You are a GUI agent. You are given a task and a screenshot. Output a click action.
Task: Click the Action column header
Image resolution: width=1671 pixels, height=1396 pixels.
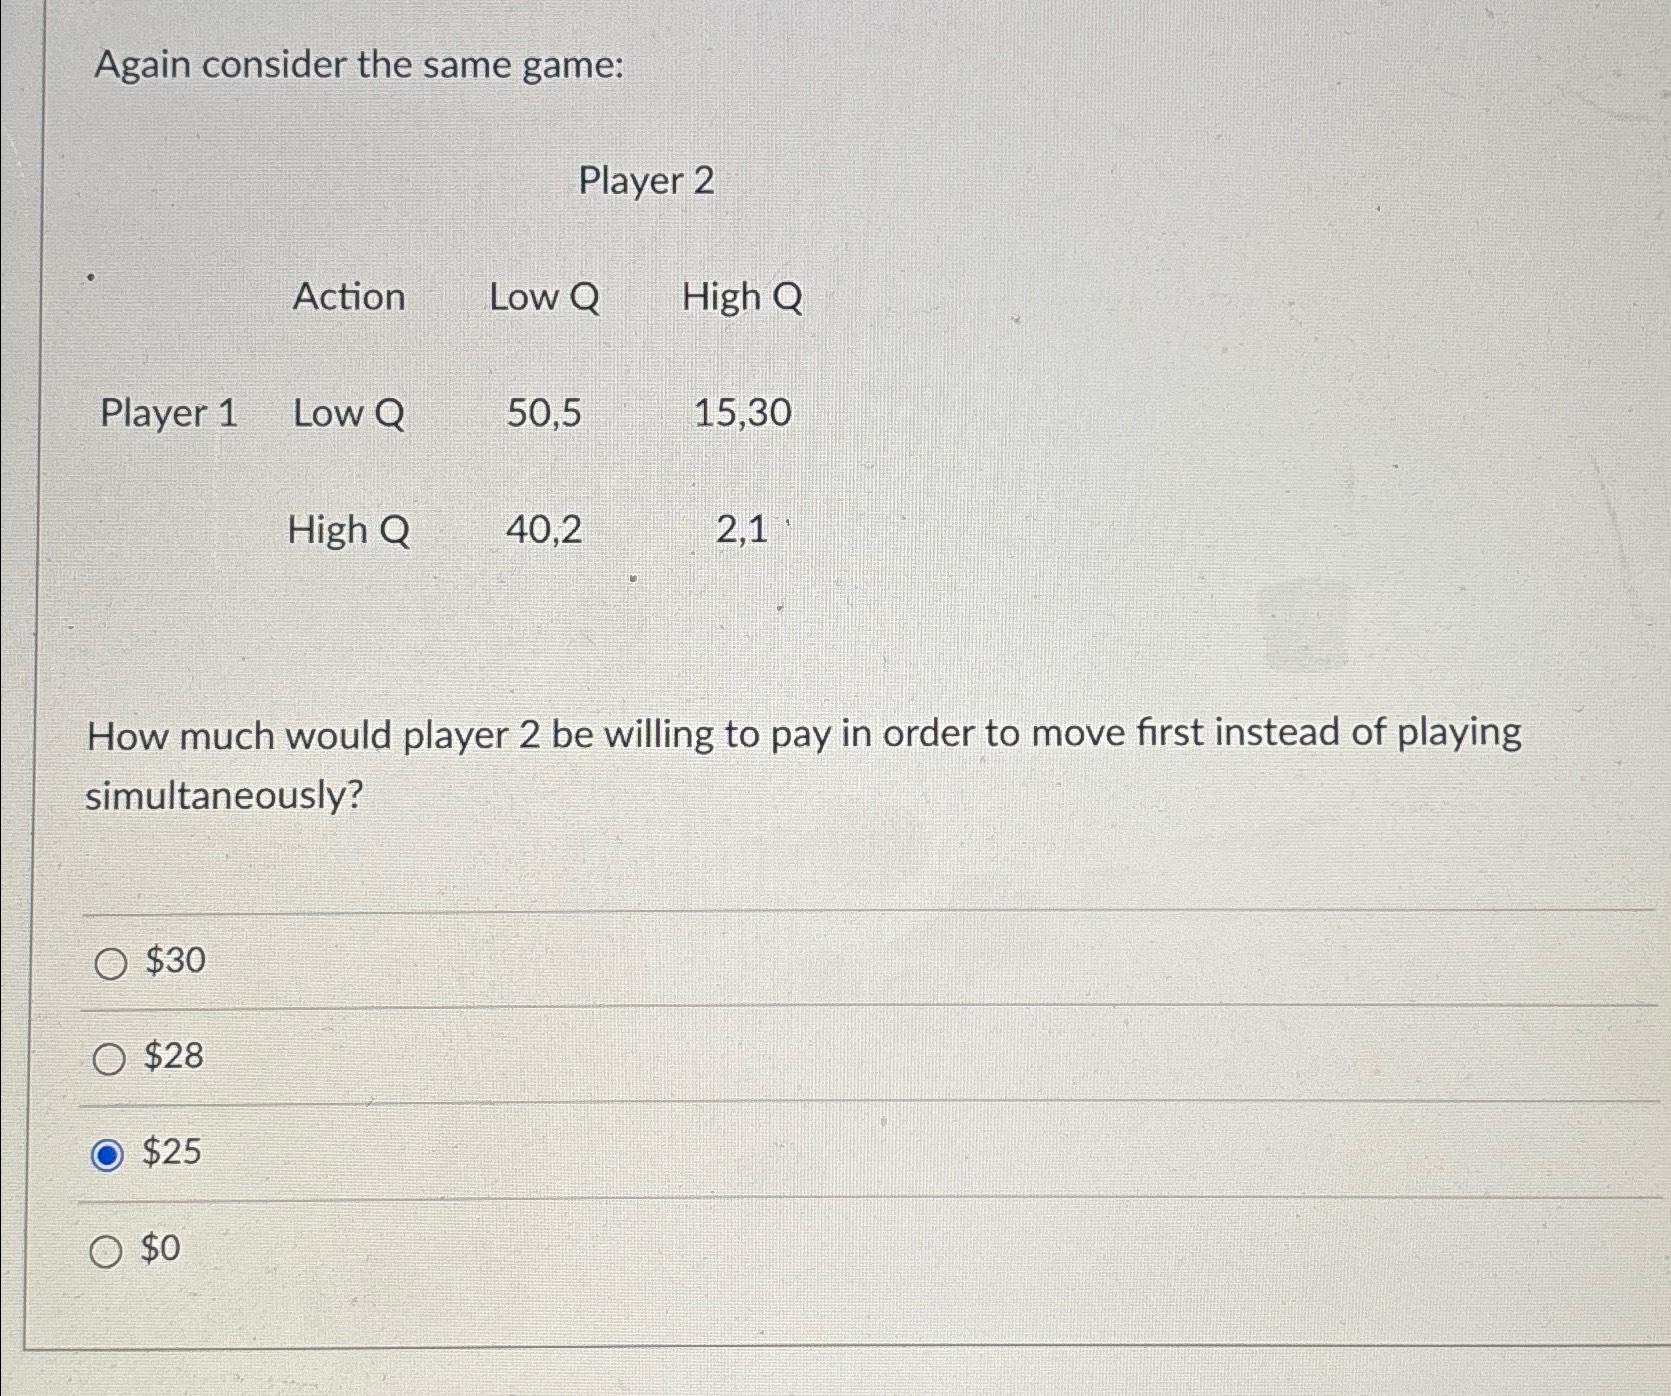coord(348,298)
